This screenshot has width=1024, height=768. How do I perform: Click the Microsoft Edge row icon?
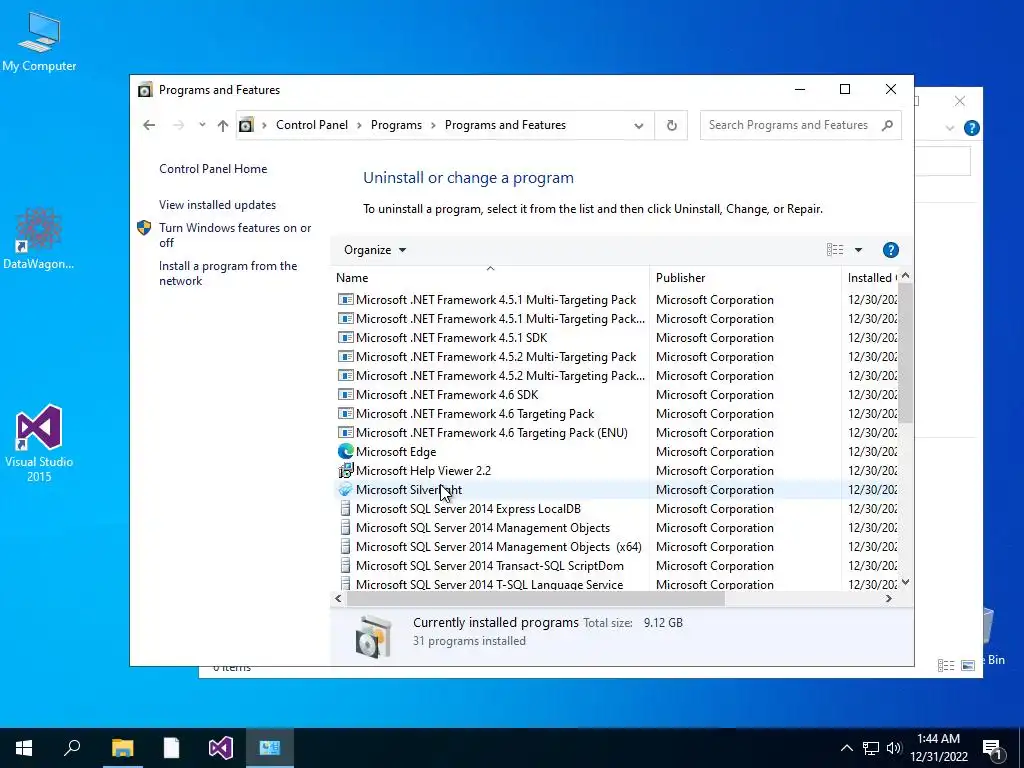point(345,451)
